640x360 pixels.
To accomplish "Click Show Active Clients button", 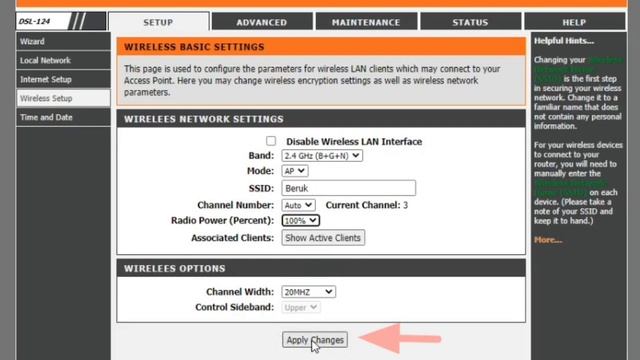I will (x=323, y=238).
